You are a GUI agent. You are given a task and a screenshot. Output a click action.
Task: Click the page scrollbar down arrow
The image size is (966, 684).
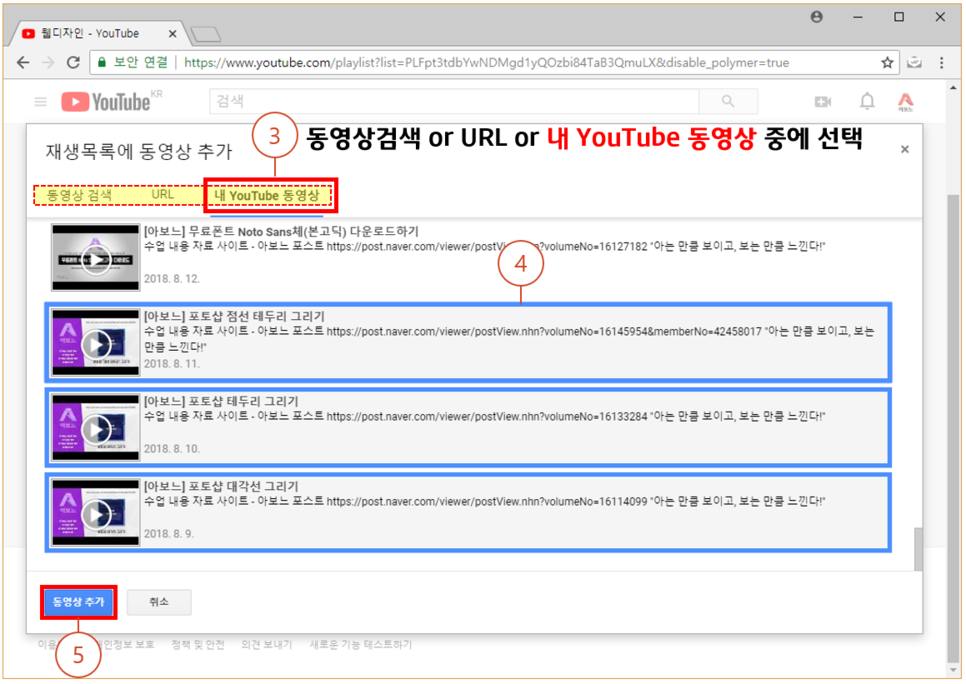tap(954, 671)
